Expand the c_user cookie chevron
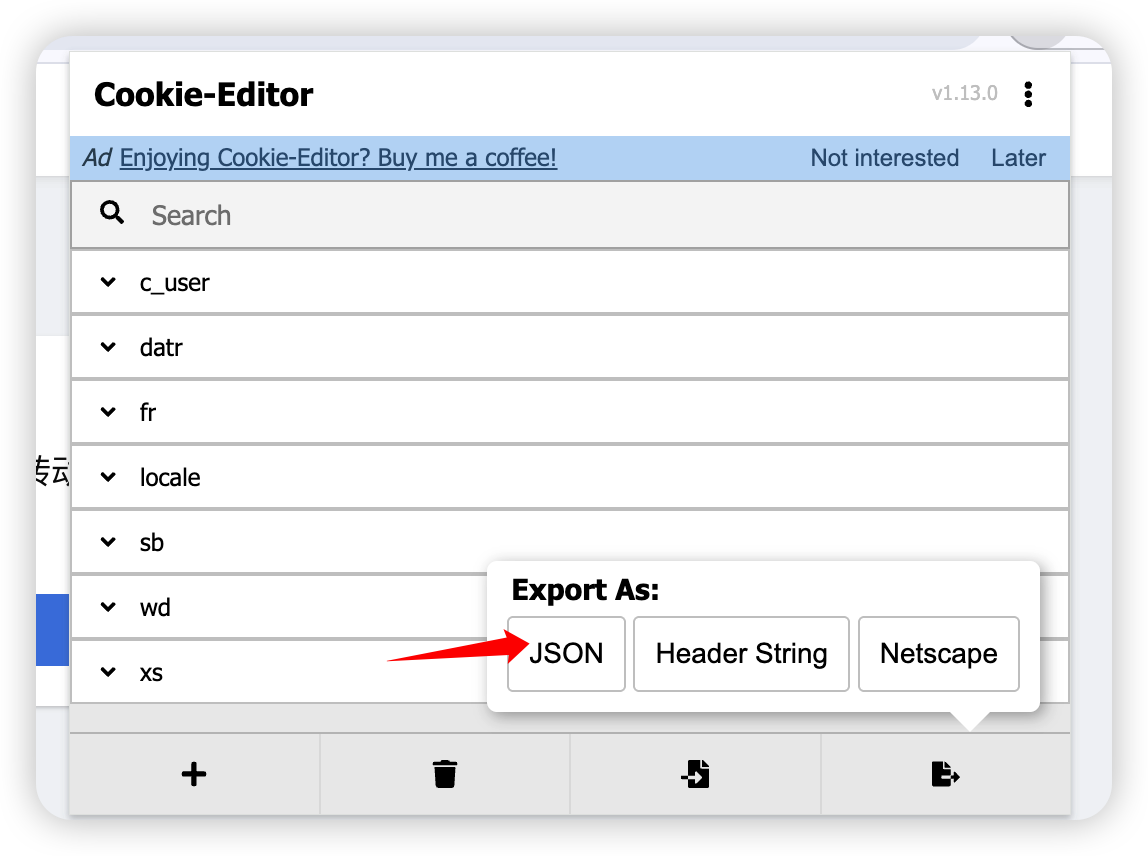1148x856 pixels. tap(108, 283)
